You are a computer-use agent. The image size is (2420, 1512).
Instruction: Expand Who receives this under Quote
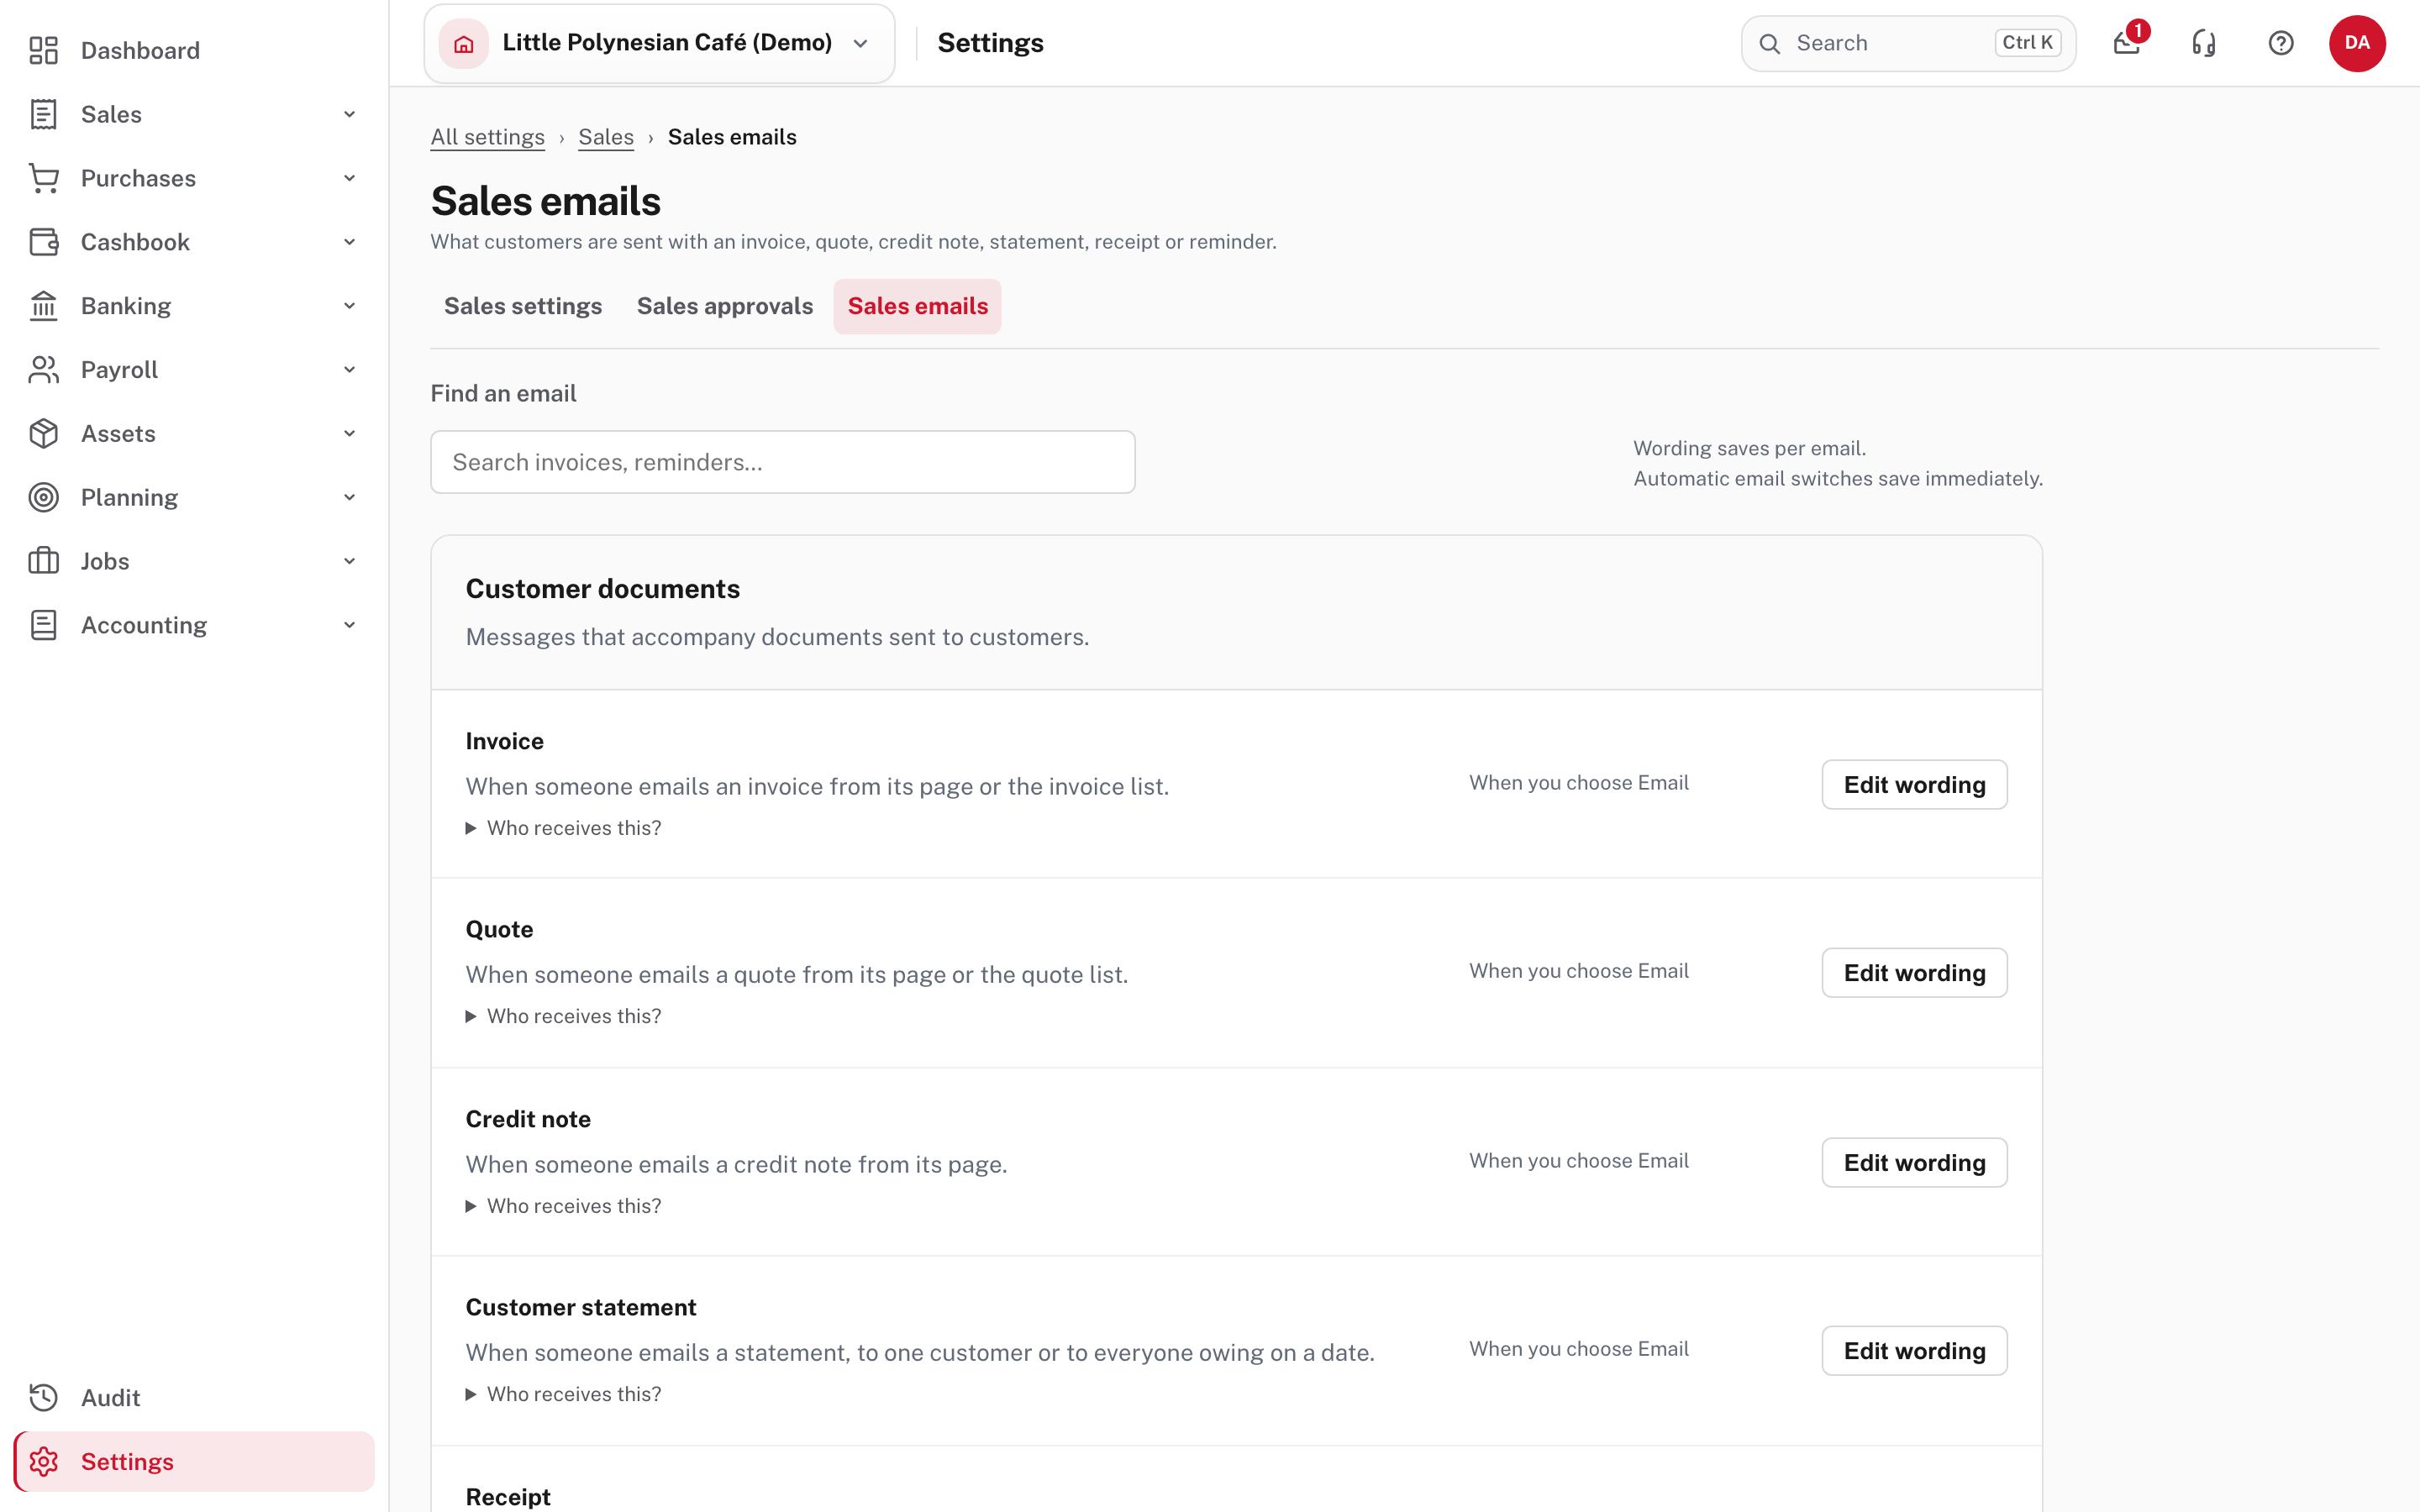pos(563,1016)
